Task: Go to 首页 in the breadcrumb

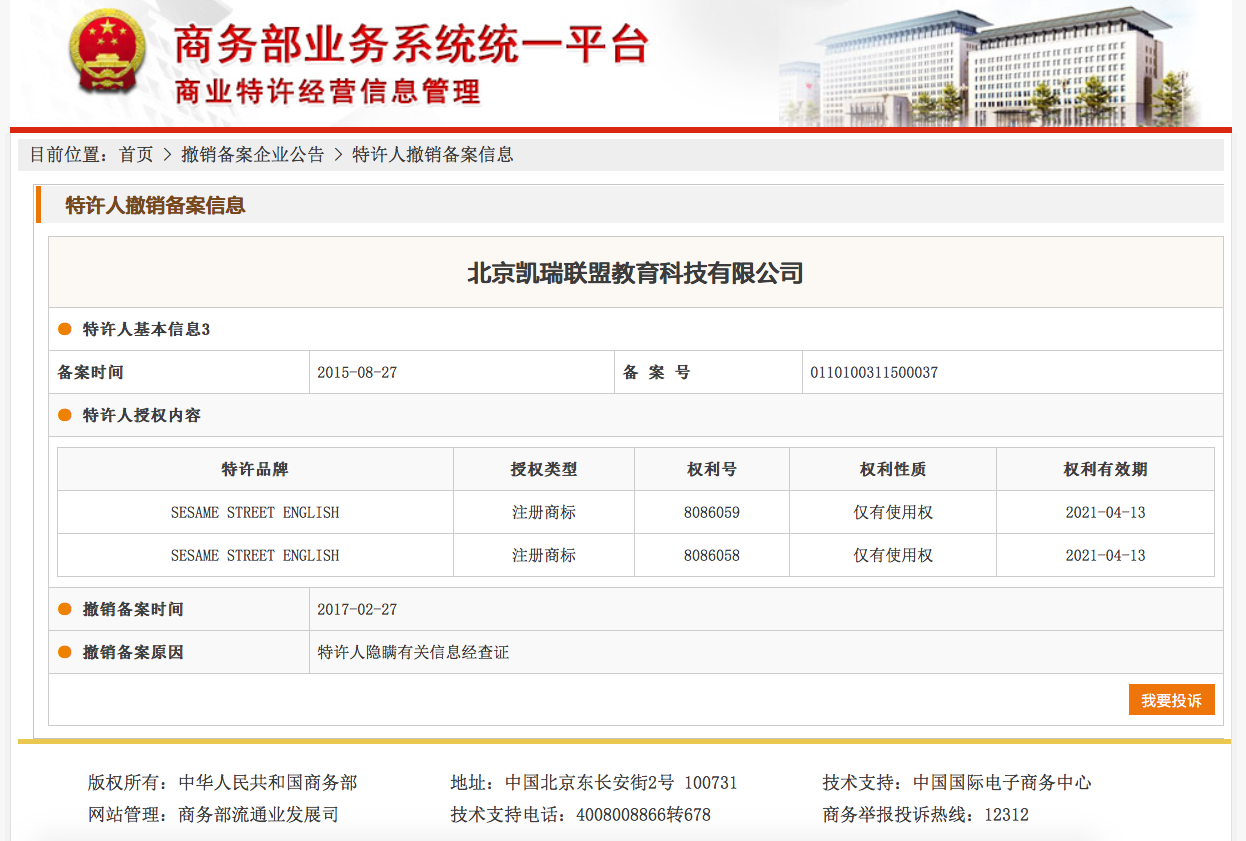Action: click(x=136, y=155)
